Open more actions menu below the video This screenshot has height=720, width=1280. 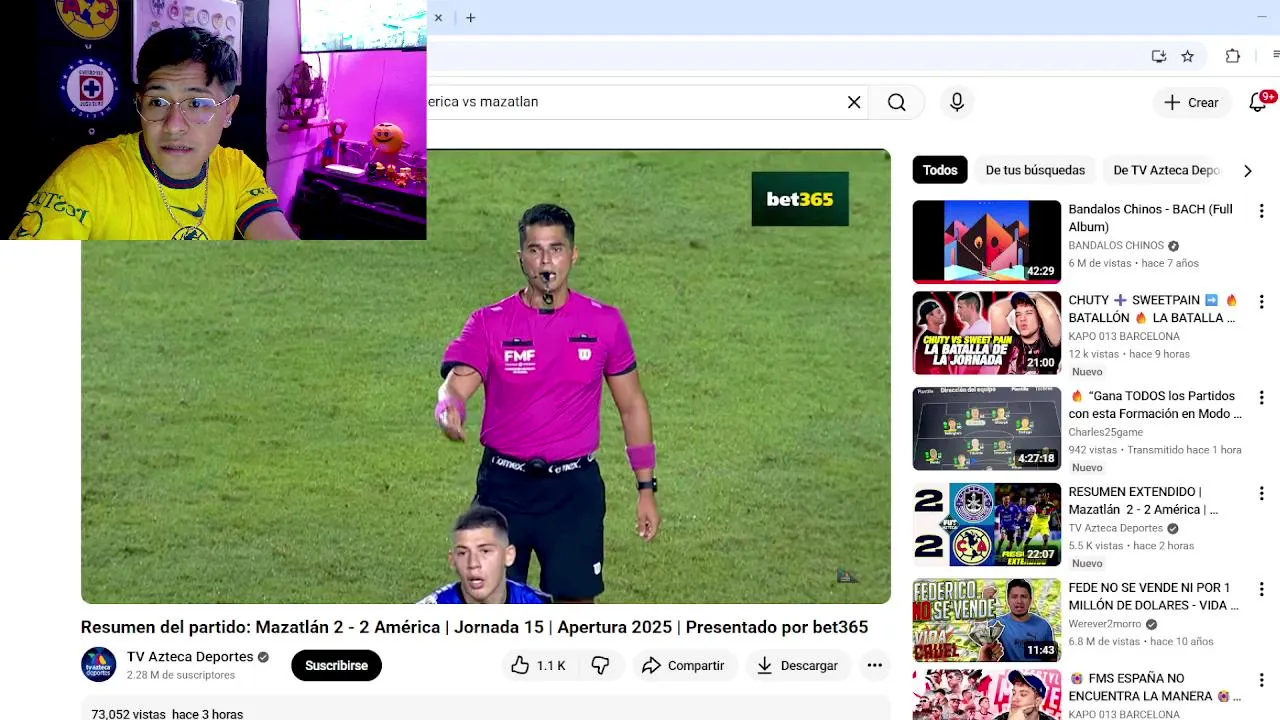[x=874, y=665]
